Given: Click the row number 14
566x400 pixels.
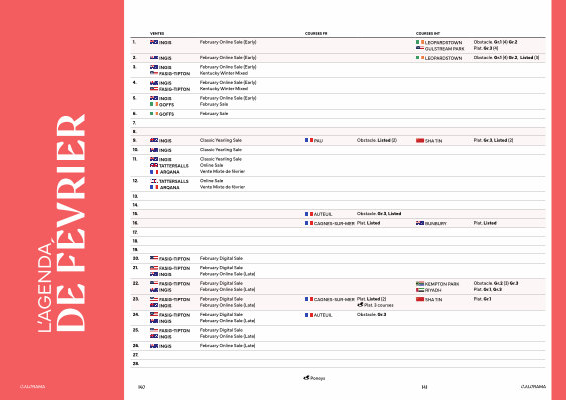Looking at the screenshot, I should coord(135,205).
